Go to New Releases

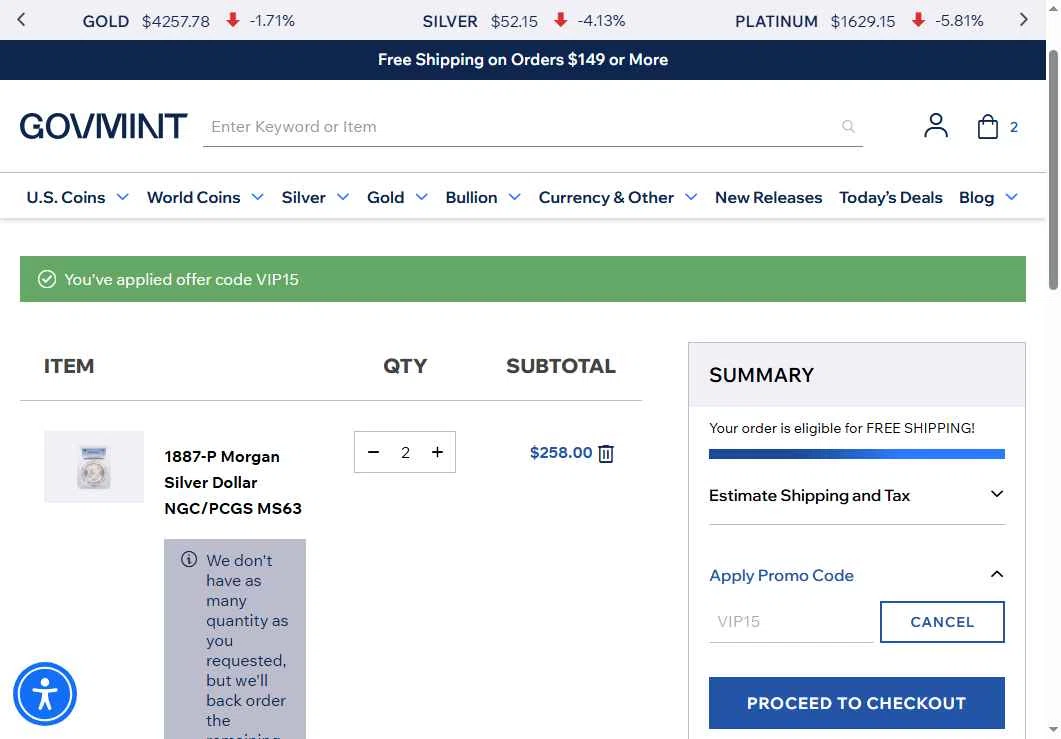pos(769,197)
